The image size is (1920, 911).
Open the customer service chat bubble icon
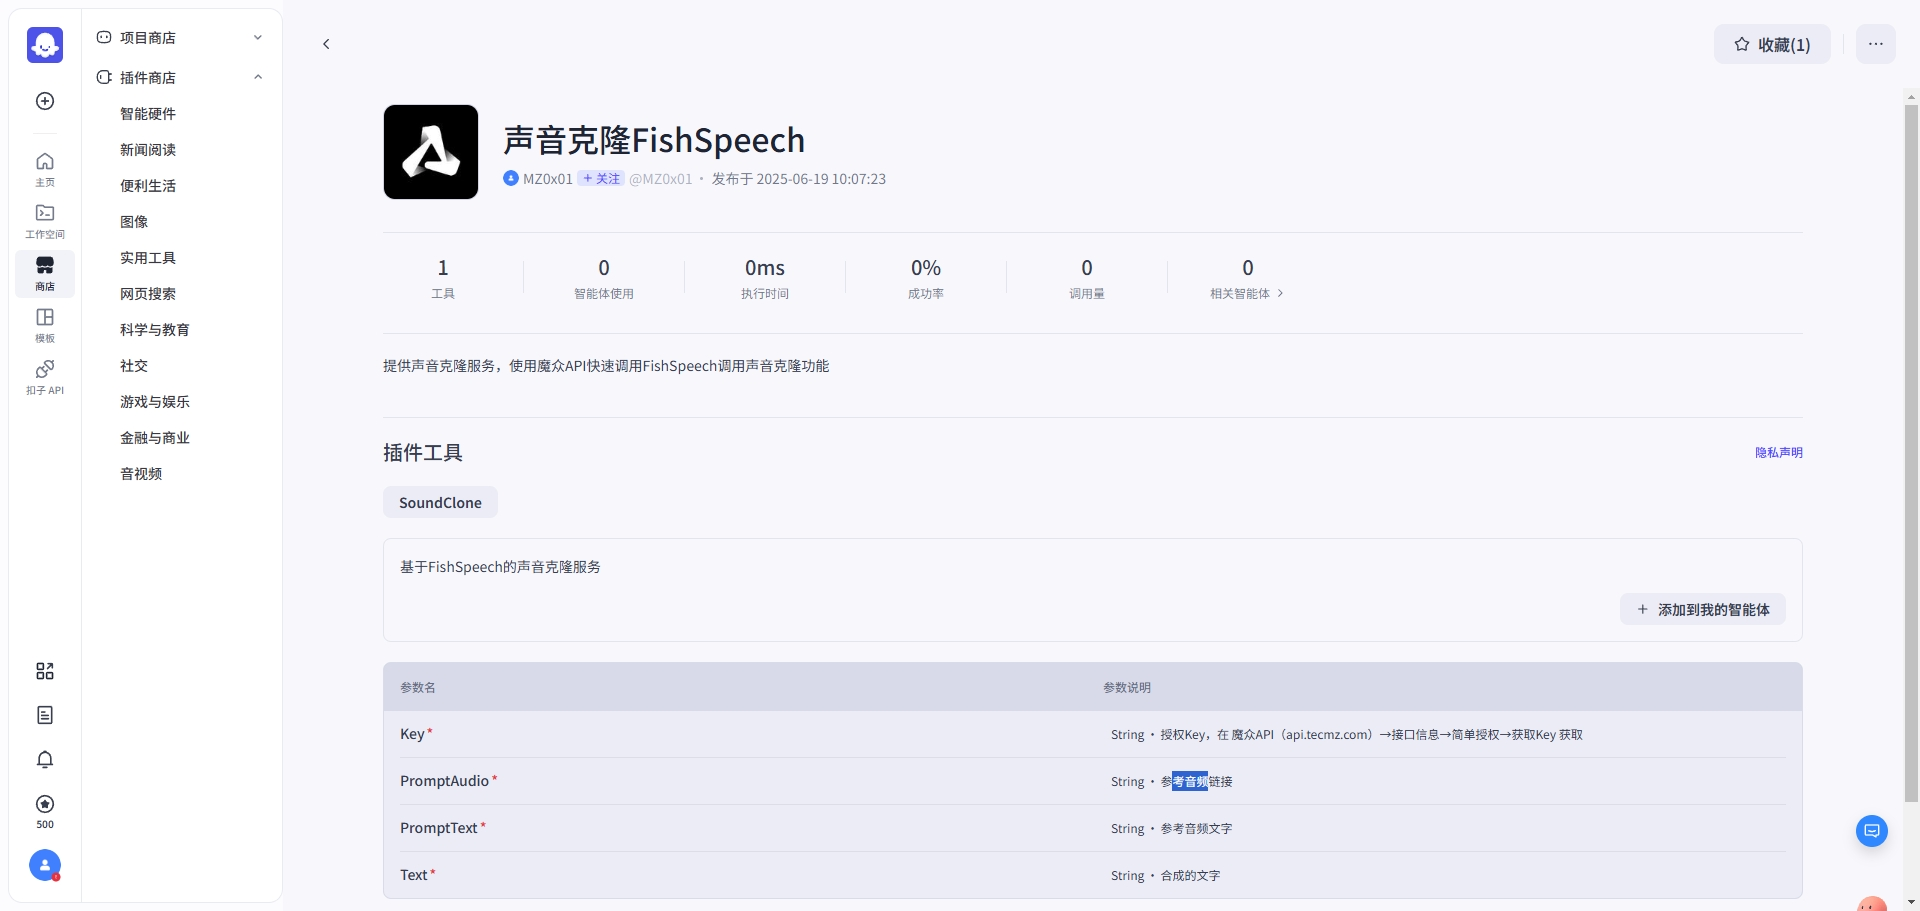pos(1871,831)
